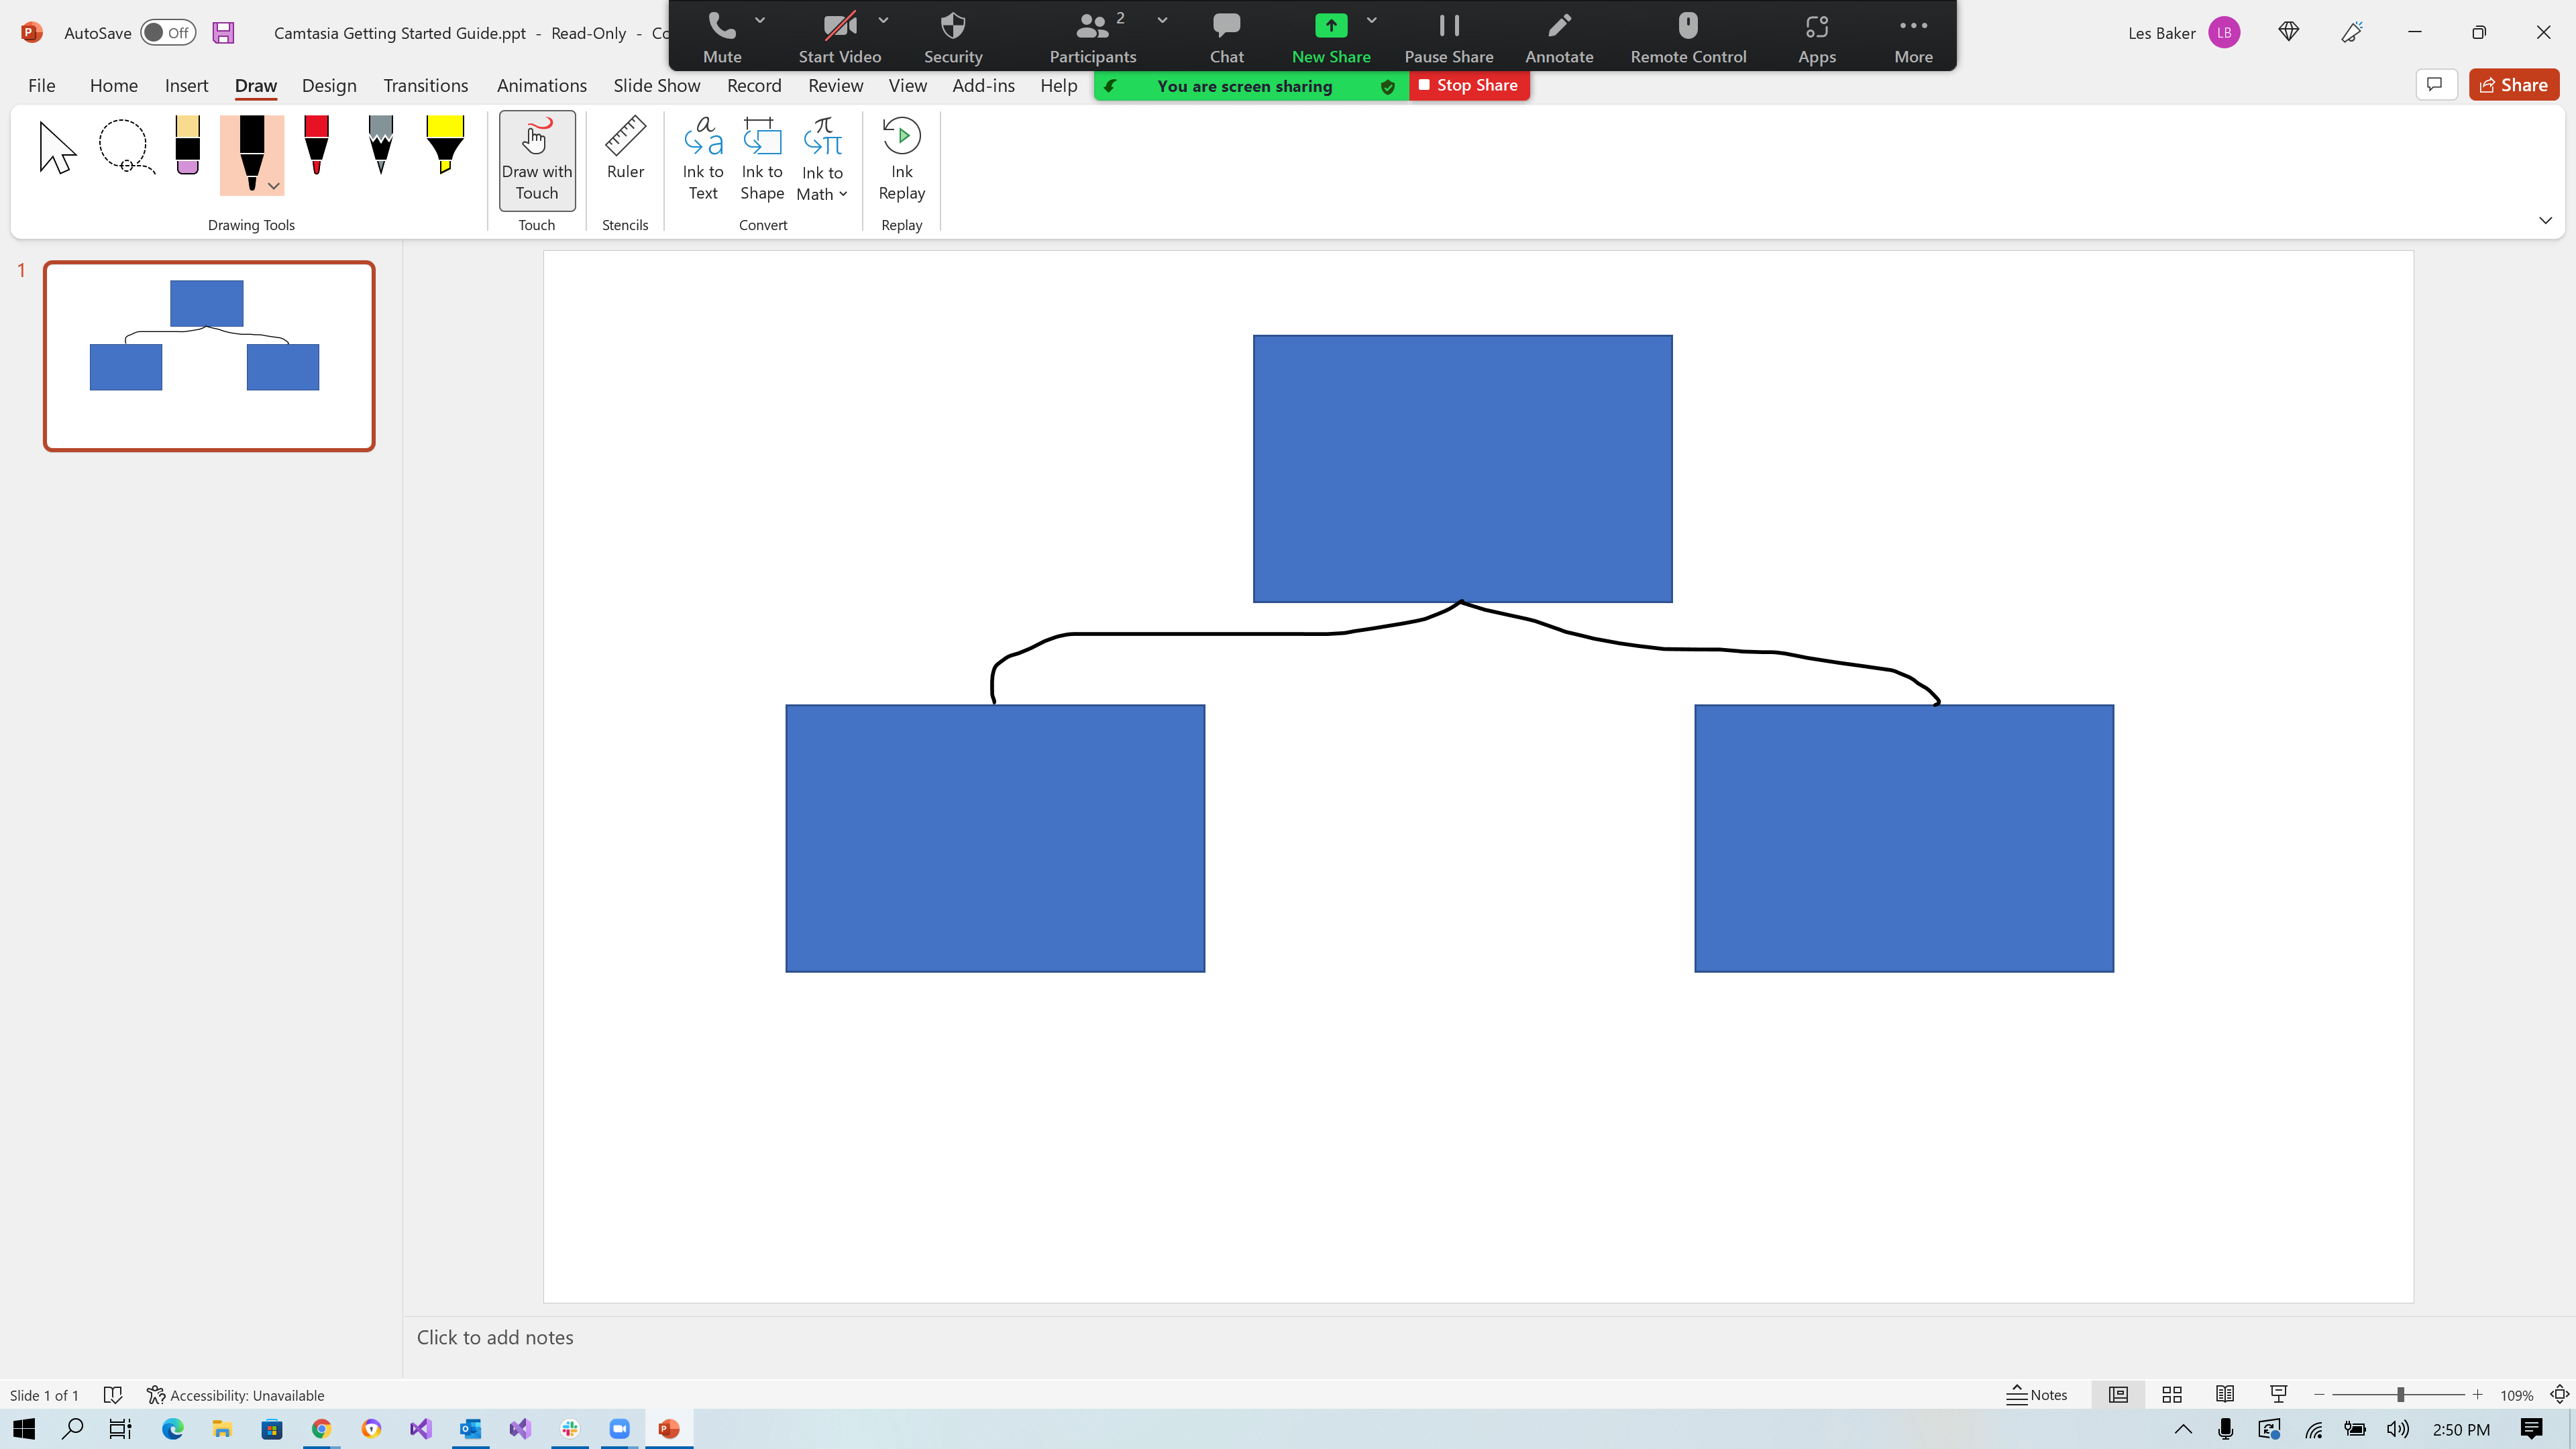Select the red pen
The image size is (2576, 1449).
(x=316, y=146)
